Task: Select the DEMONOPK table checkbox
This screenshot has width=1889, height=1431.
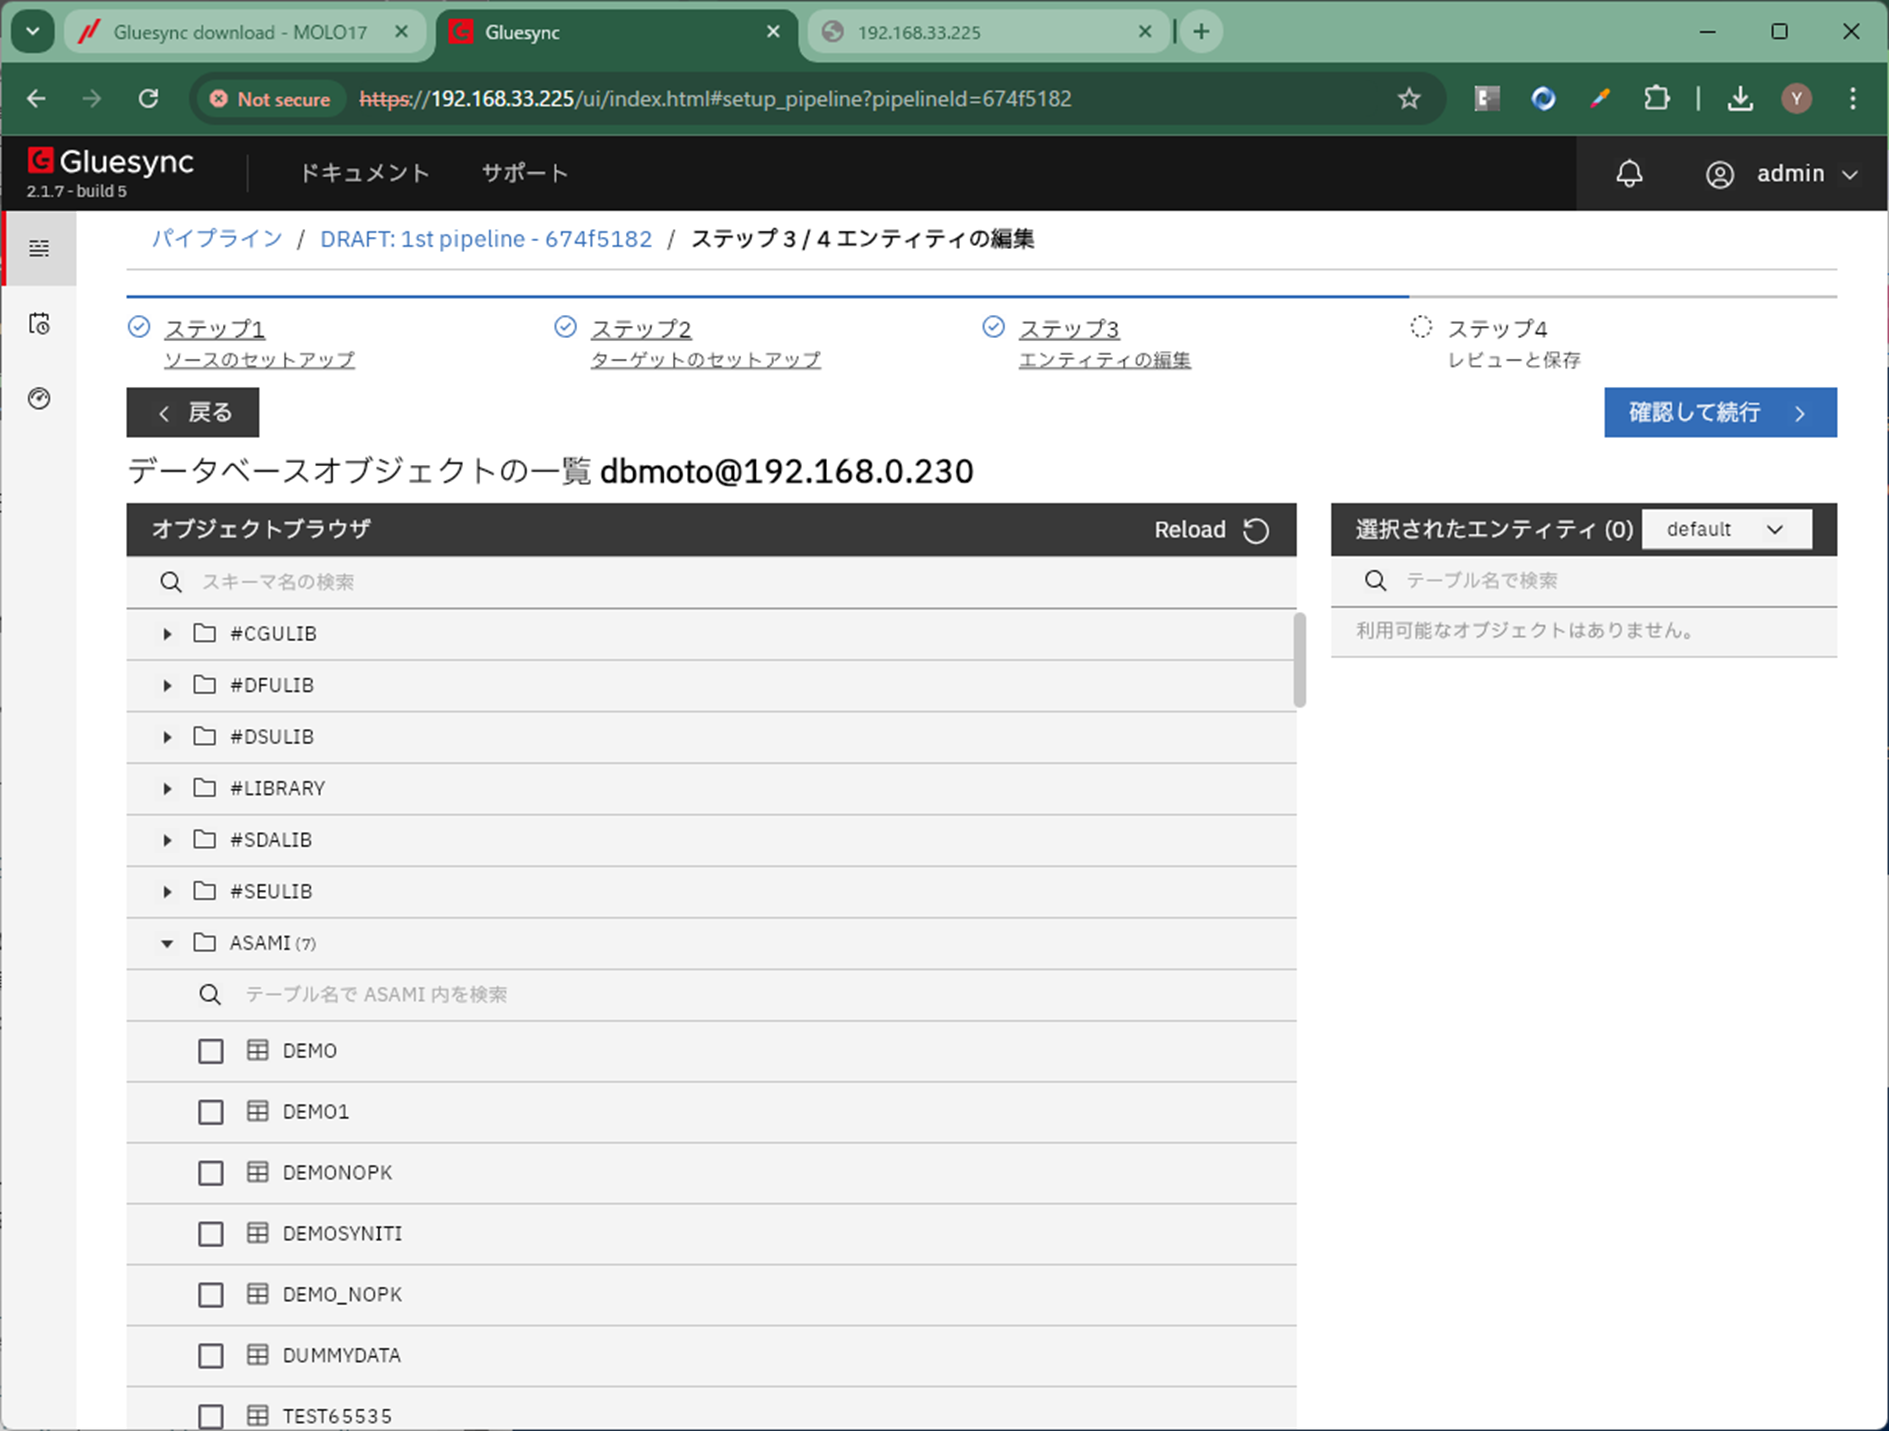Action: coord(210,1173)
